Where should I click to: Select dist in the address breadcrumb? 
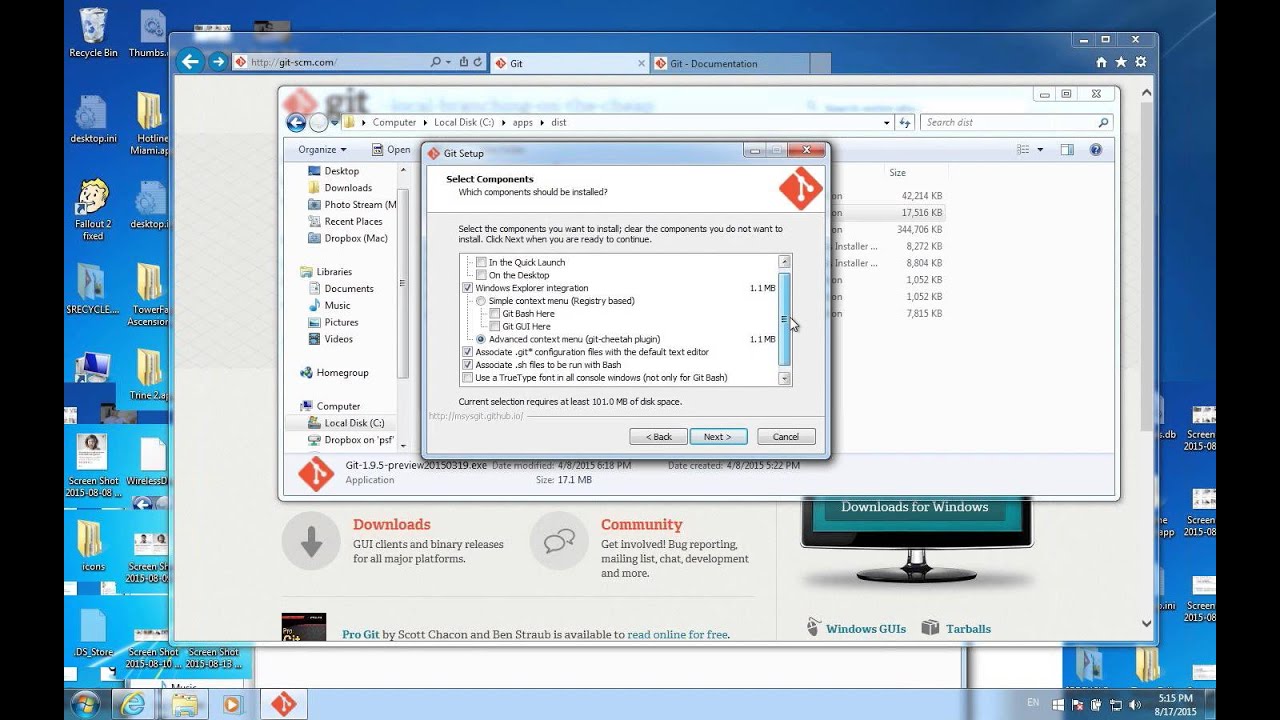pos(559,123)
